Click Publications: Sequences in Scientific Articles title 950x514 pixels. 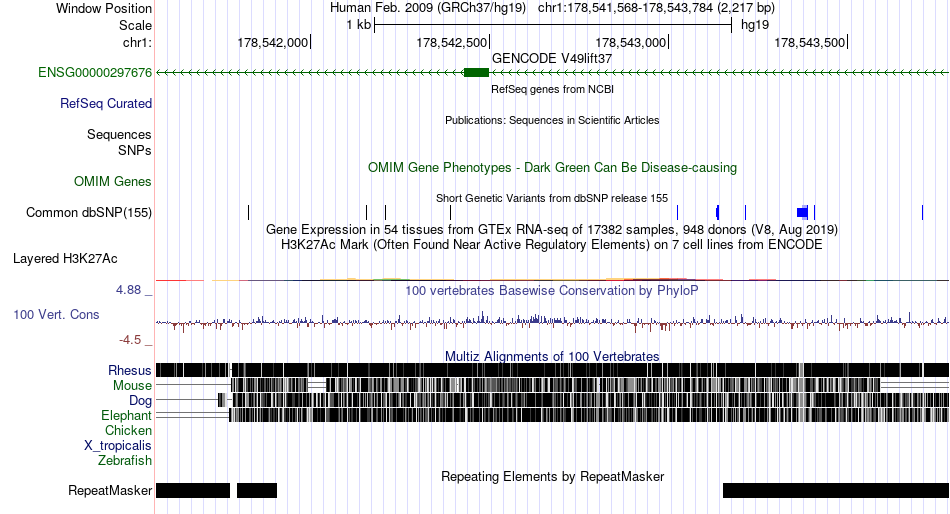coord(552,120)
